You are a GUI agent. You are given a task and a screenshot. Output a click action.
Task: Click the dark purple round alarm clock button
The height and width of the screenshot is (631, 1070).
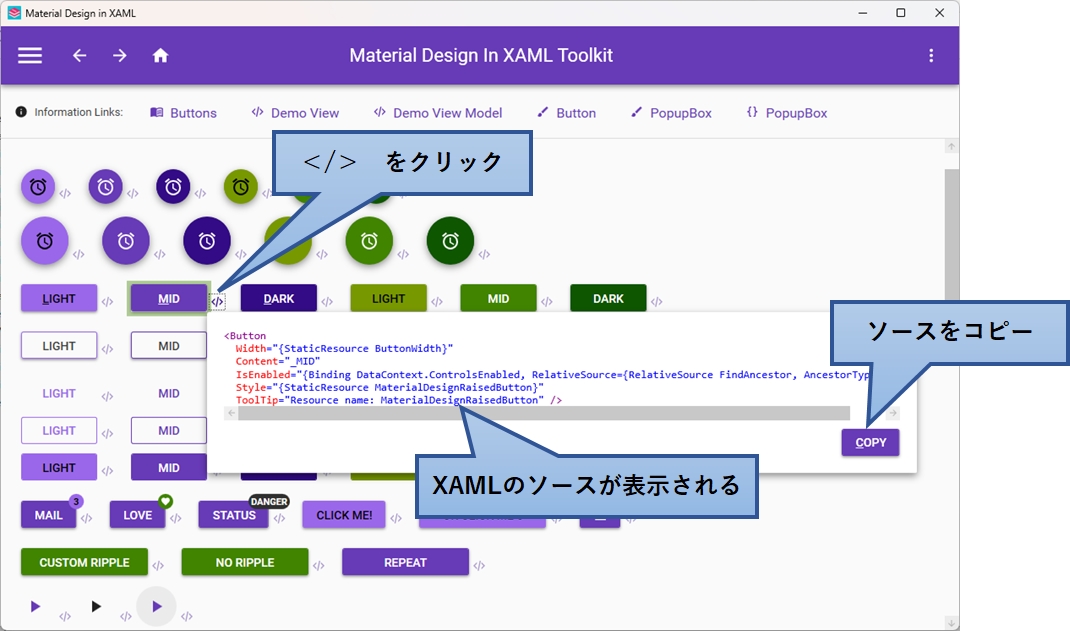pyautogui.click(x=206, y=240)
